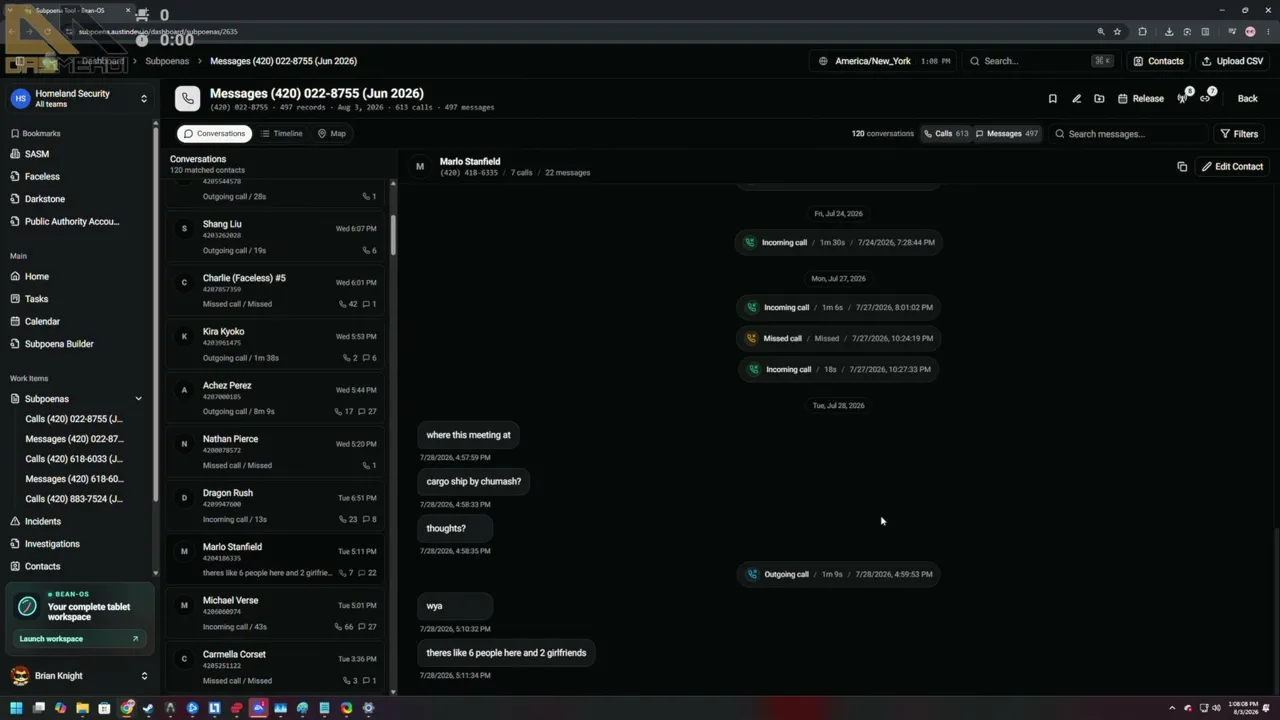Click Subpoenas in the breadcrumb

tap(167, 61)
